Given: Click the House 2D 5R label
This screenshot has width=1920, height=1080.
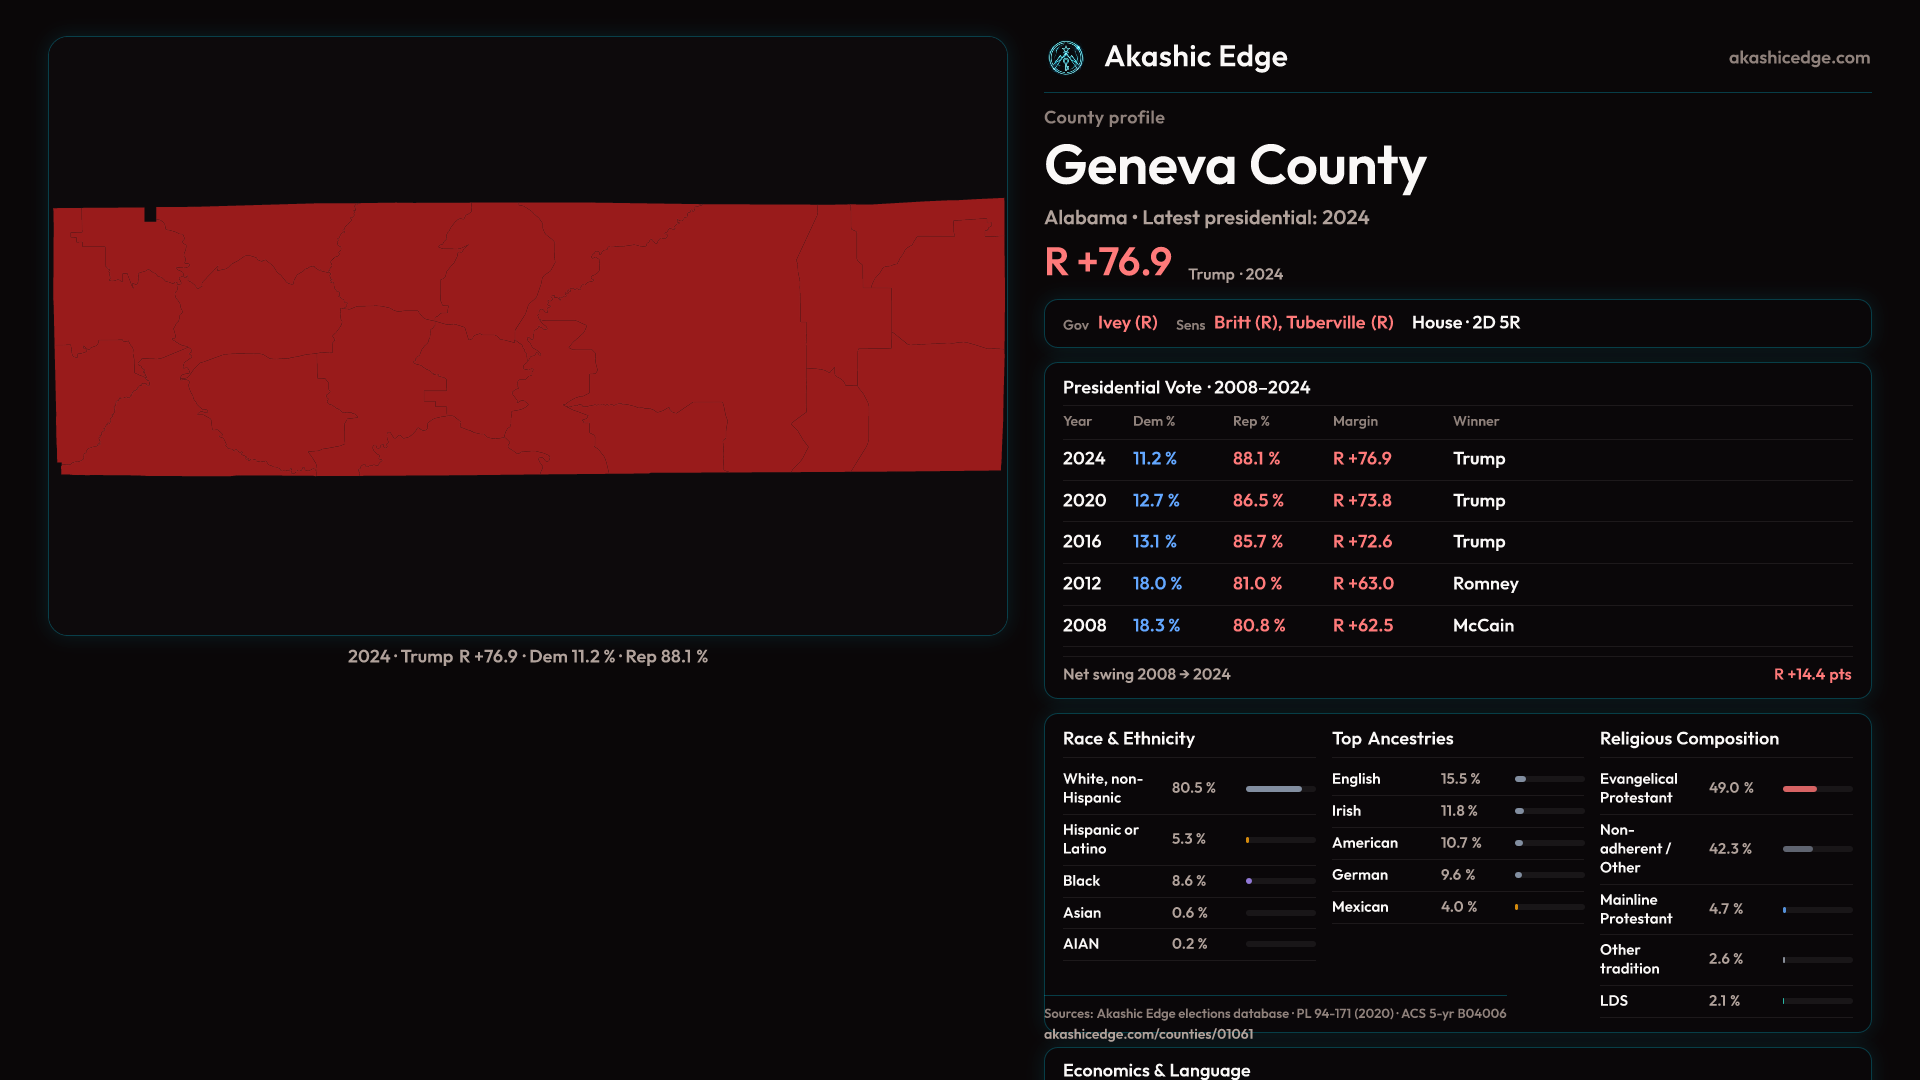Looking at the screenshot, I should [1465, 323].
